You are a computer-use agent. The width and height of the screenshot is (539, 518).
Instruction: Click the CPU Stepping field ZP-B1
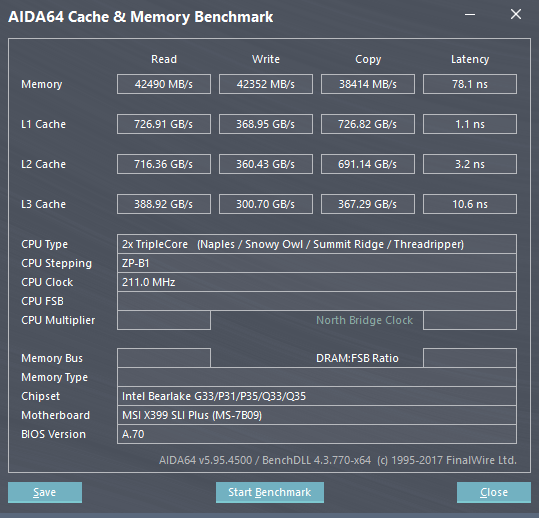coord(317,263)
